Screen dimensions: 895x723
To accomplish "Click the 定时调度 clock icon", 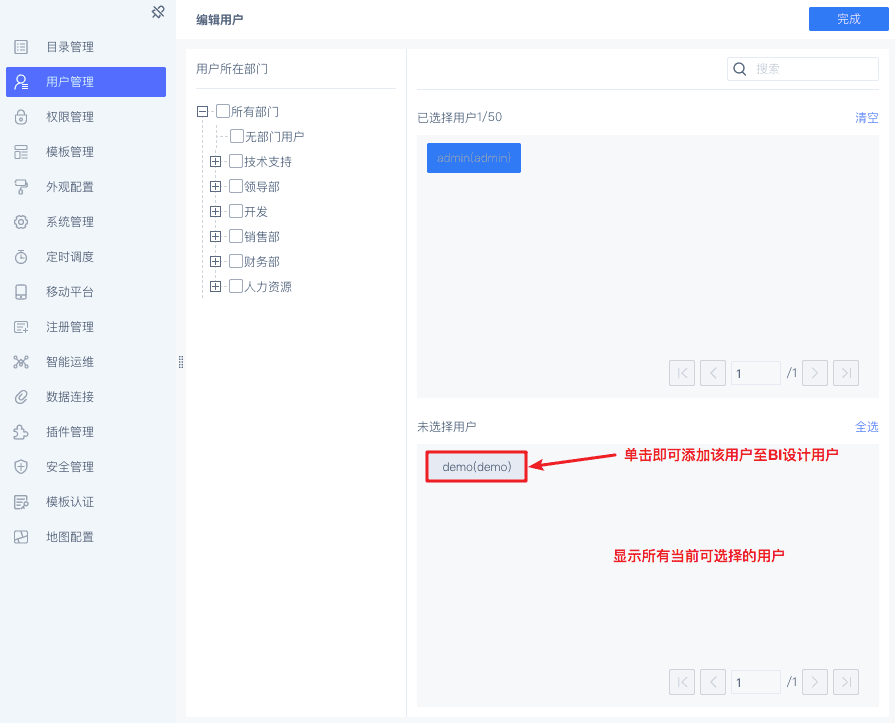I will click(21, 257).
